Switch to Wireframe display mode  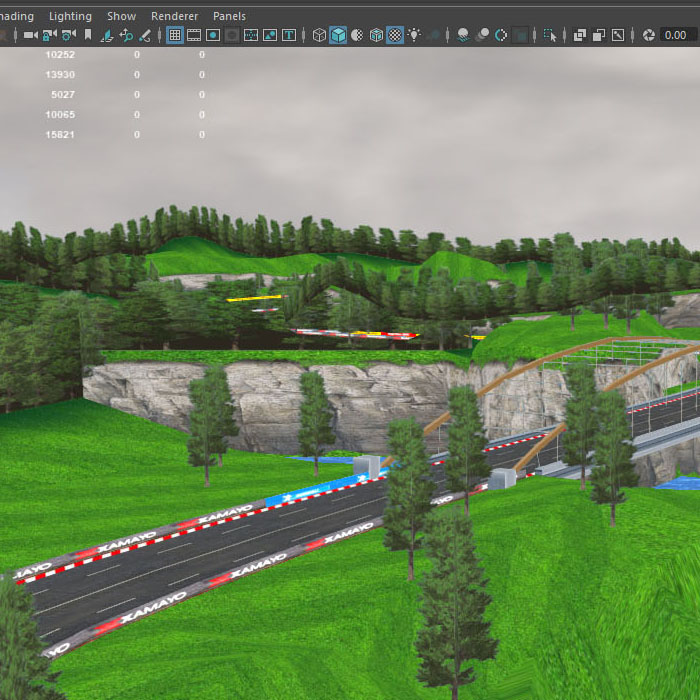[x=319, y=35]
